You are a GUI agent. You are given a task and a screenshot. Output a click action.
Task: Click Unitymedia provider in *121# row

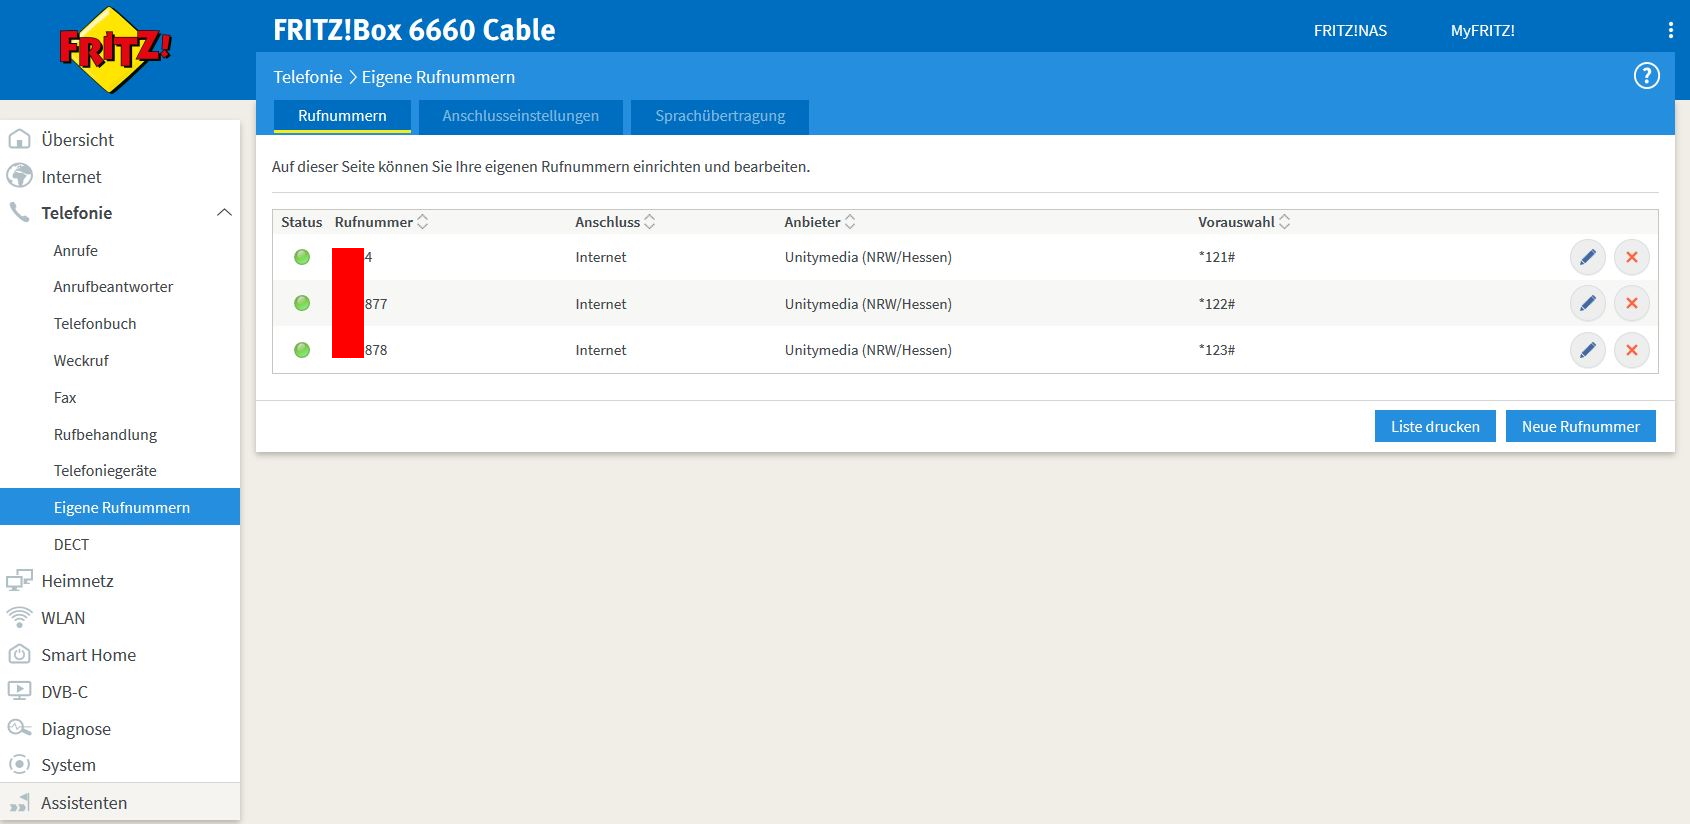coord(868,257)
